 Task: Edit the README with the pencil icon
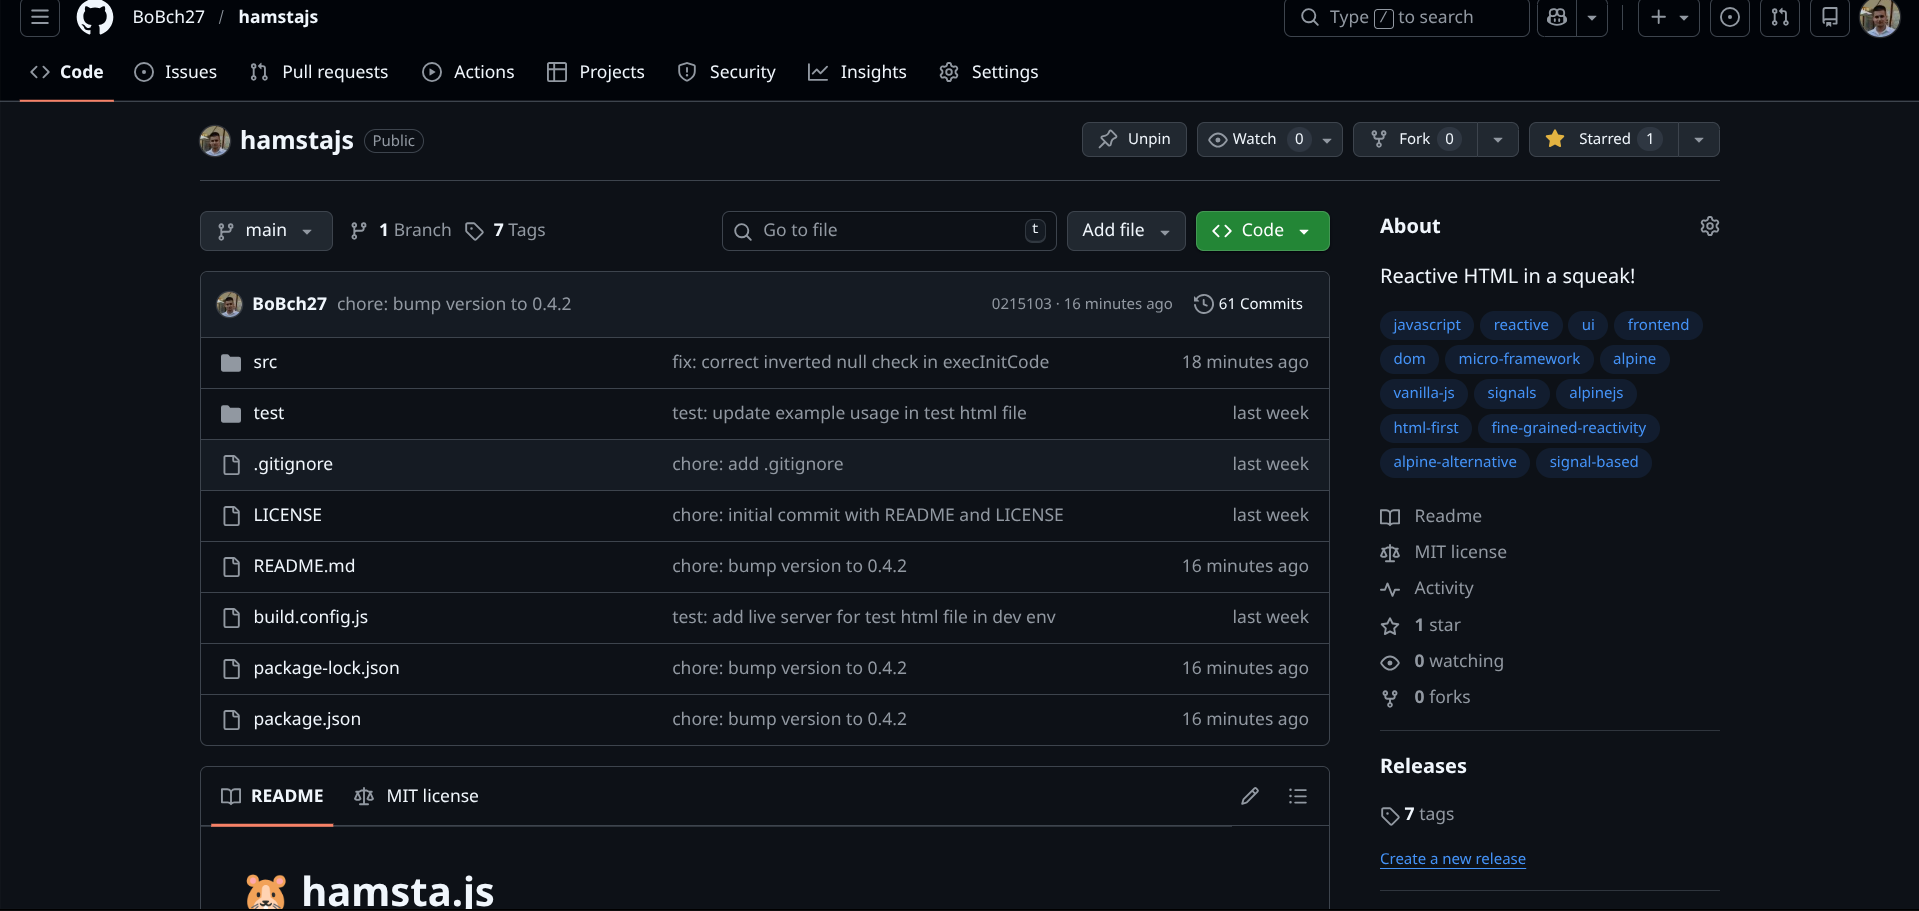[x=1249, y=796]
